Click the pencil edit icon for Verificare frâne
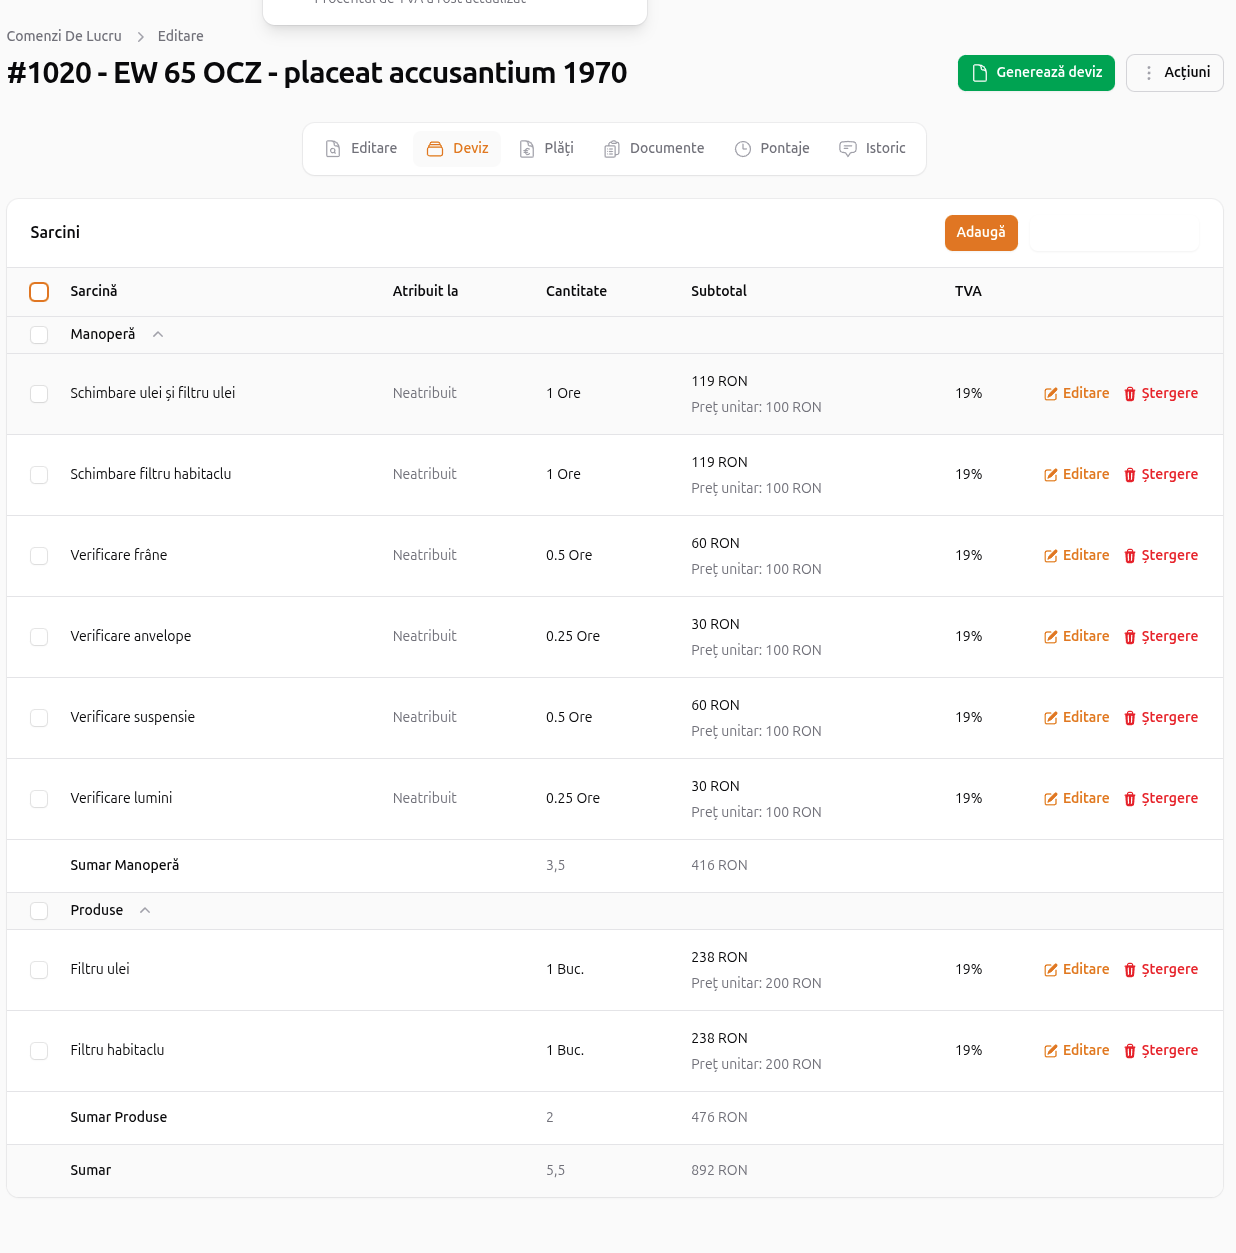 click(x=1050, y=556)
